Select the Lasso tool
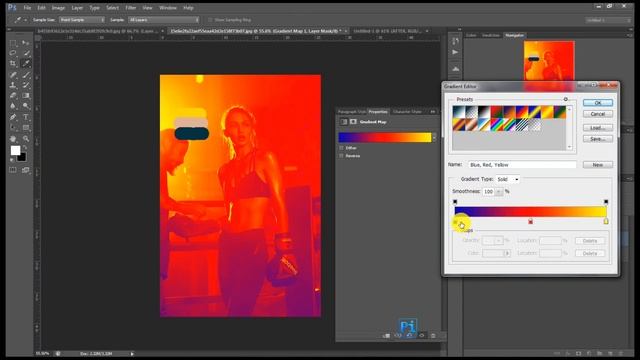The width and height of the screenshot is (640, 360). click(13, 53)
